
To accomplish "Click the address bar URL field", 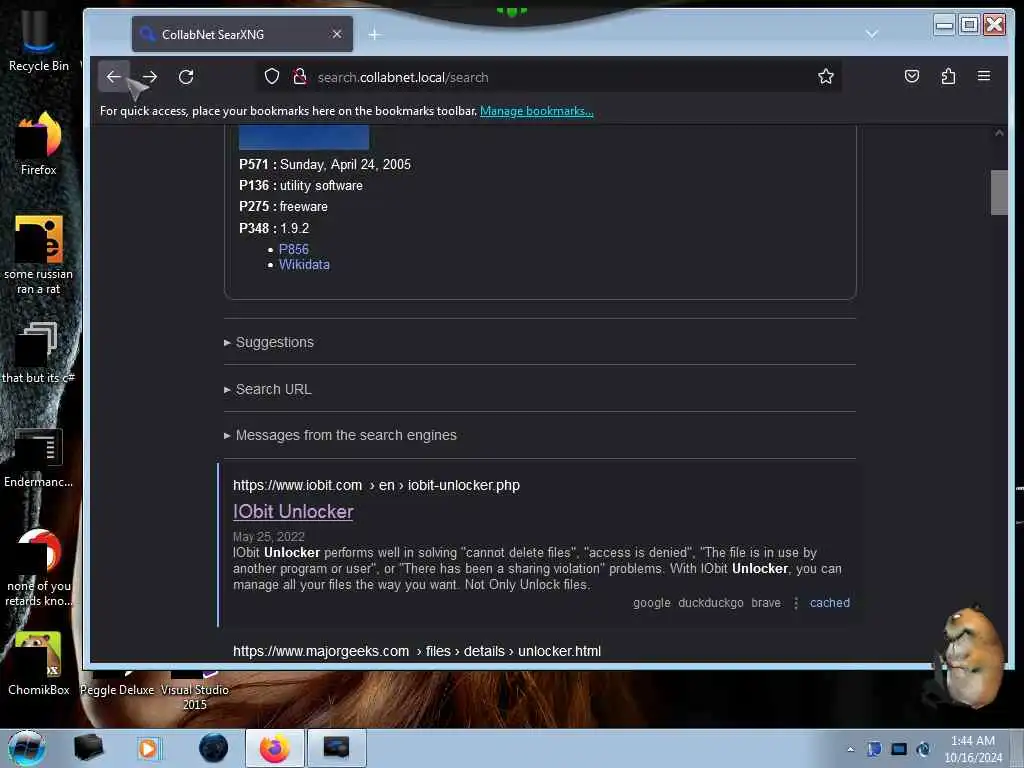I will click(548, 77).
